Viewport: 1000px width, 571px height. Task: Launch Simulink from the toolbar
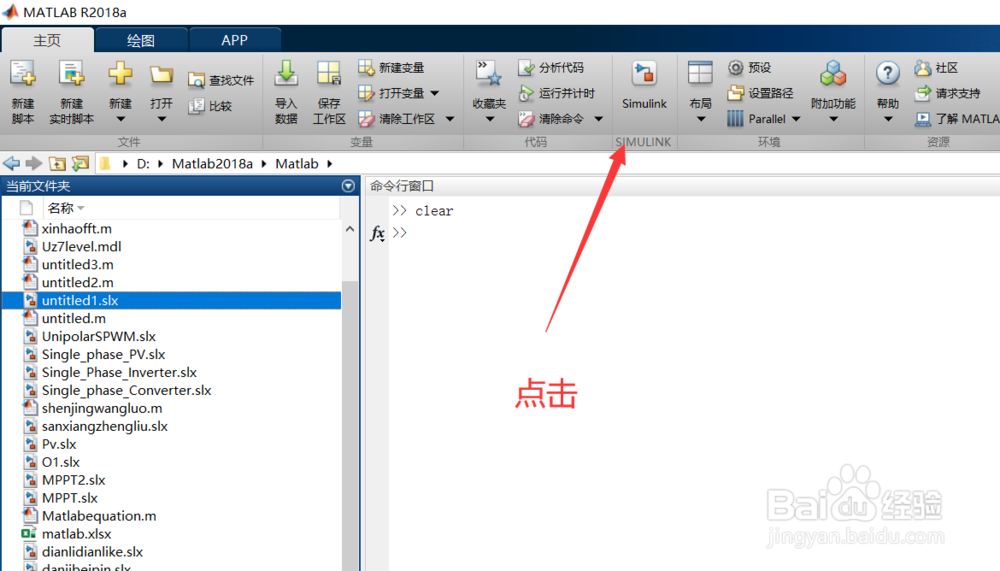[644, 86]
